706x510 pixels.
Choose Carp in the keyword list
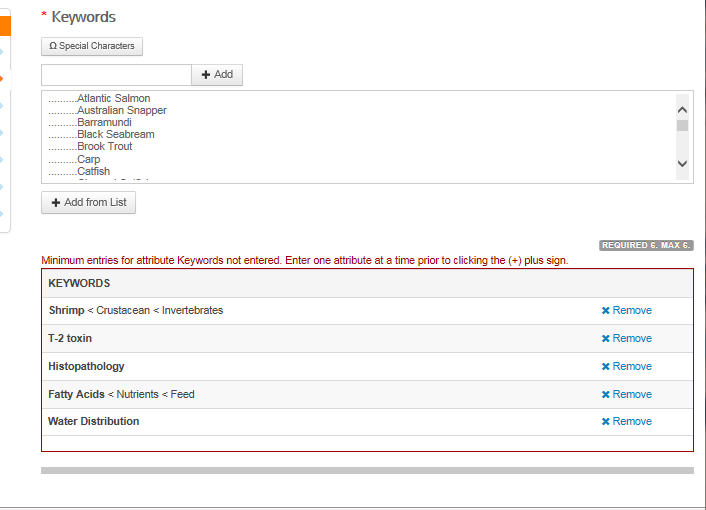[88, 160]
